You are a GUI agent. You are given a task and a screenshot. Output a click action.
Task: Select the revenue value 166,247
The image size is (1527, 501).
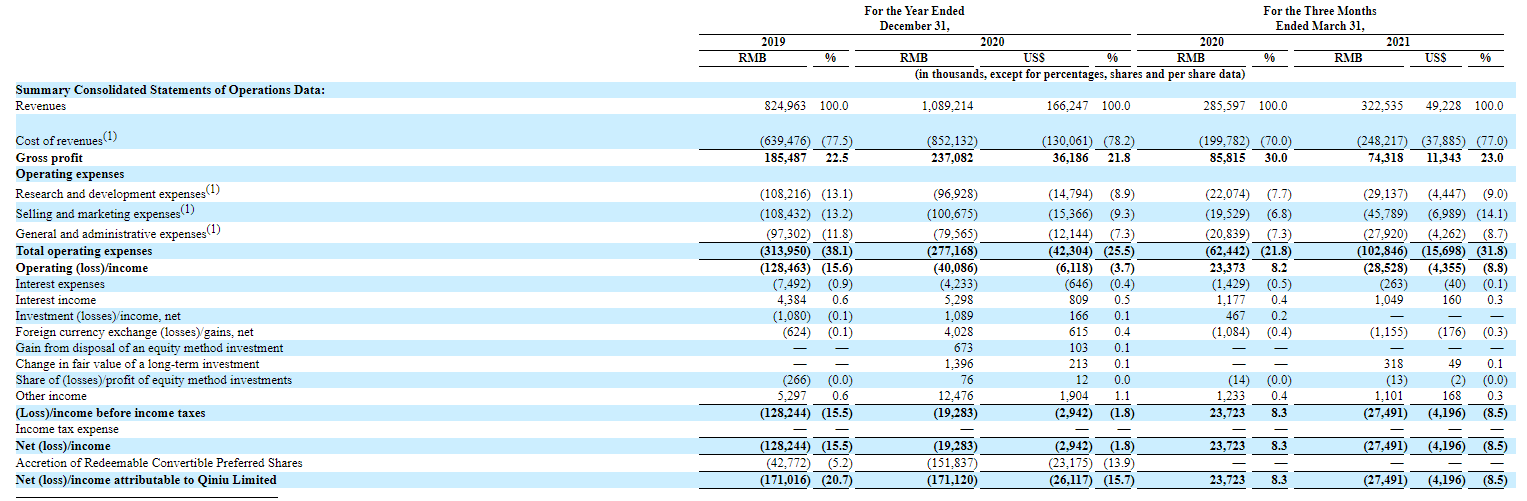pos(1066,106)
